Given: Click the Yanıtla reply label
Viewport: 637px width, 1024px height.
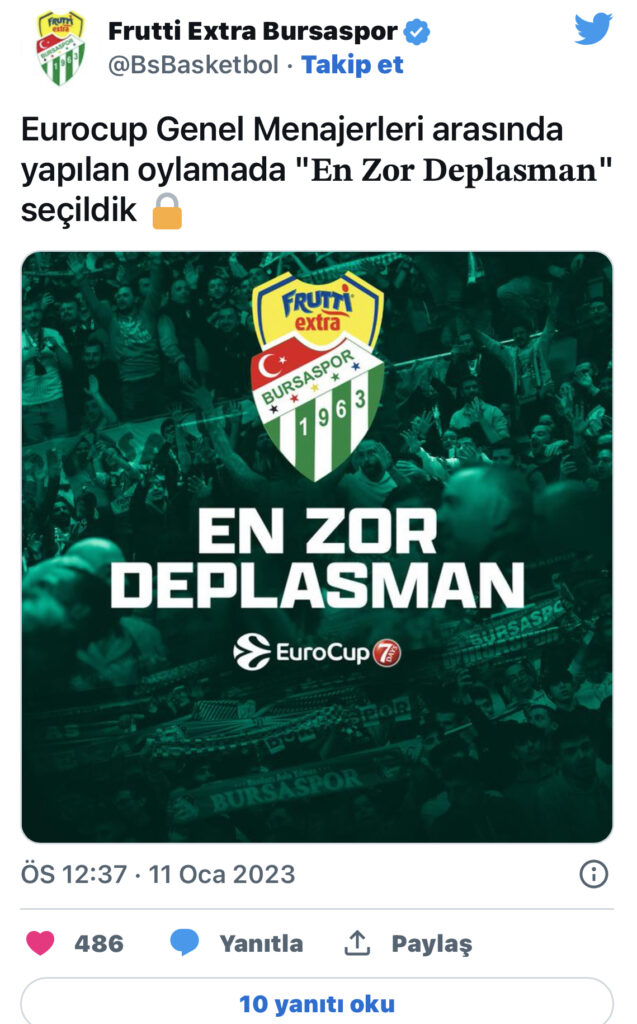Looking at the screenshot, I should pyautogui.click(x=261, y=944).
